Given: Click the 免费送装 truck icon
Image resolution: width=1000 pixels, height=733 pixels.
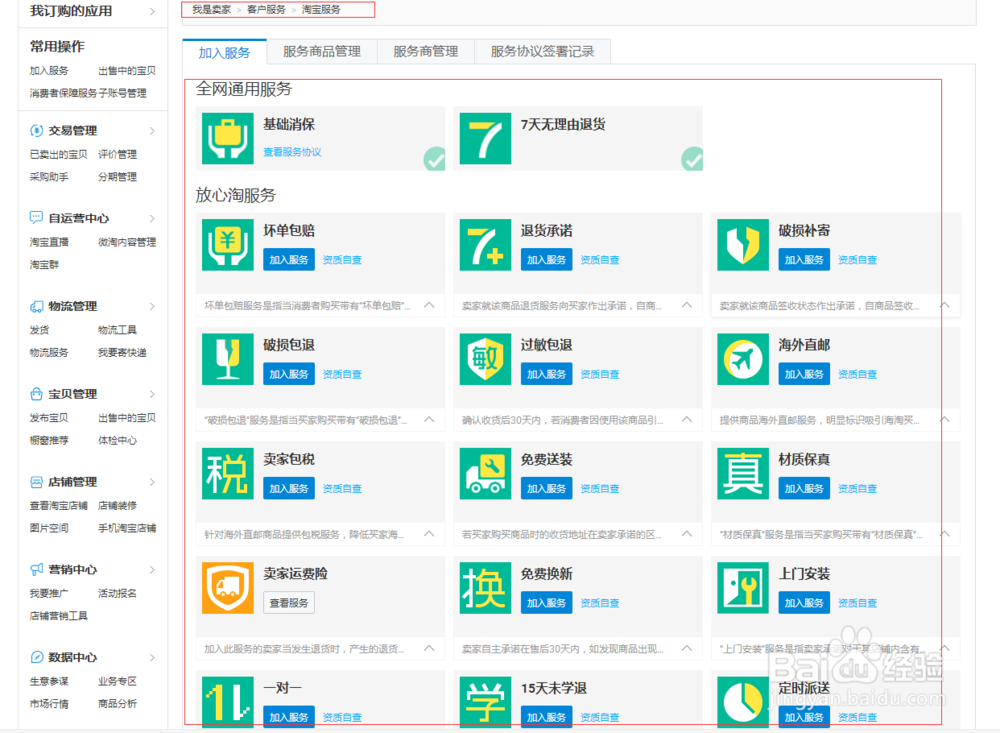Looking at the screenshot, I should pyautogui.click(x=485, y=473).
